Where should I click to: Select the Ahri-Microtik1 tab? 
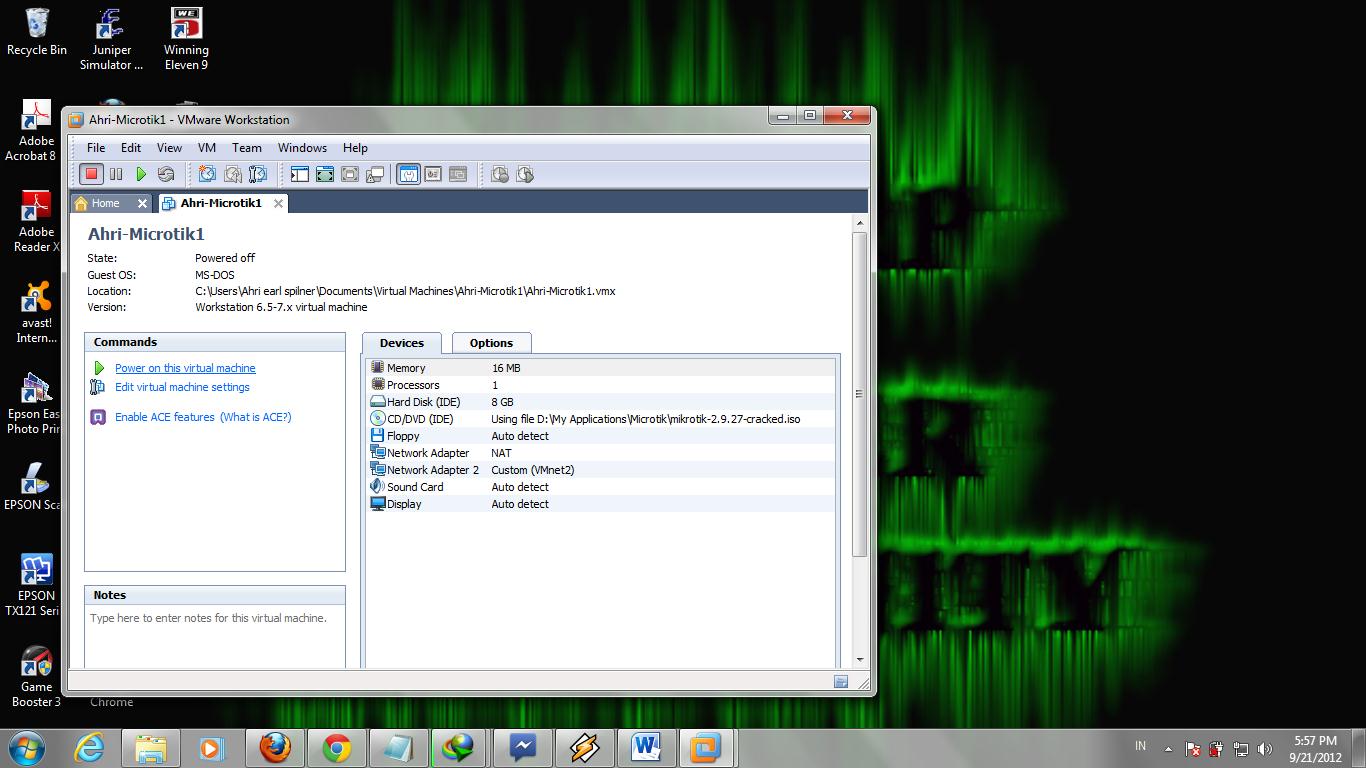(221, 203)
